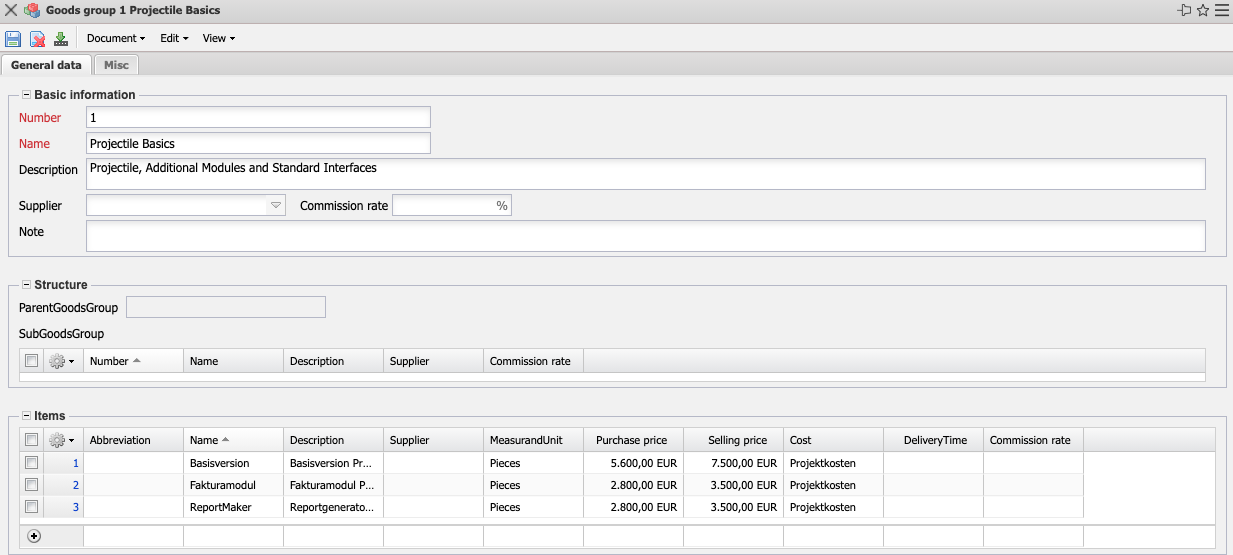This screenshot has width=1233, height=555.
Task: Open gear settings in the Items table header
Action: tap(62, 440)
